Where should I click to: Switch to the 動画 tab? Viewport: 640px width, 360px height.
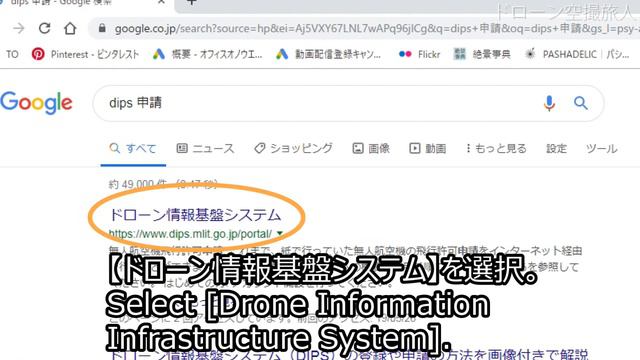coord(427,148)
